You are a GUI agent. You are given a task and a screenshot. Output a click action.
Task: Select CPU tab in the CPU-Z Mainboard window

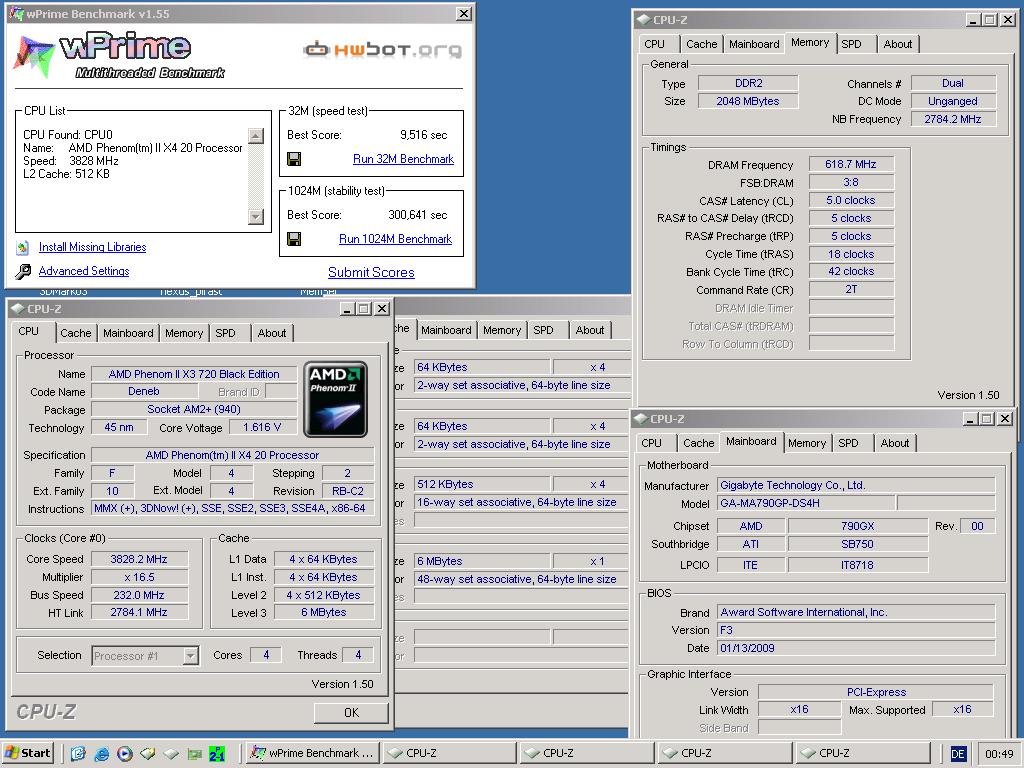click(652, 443)
